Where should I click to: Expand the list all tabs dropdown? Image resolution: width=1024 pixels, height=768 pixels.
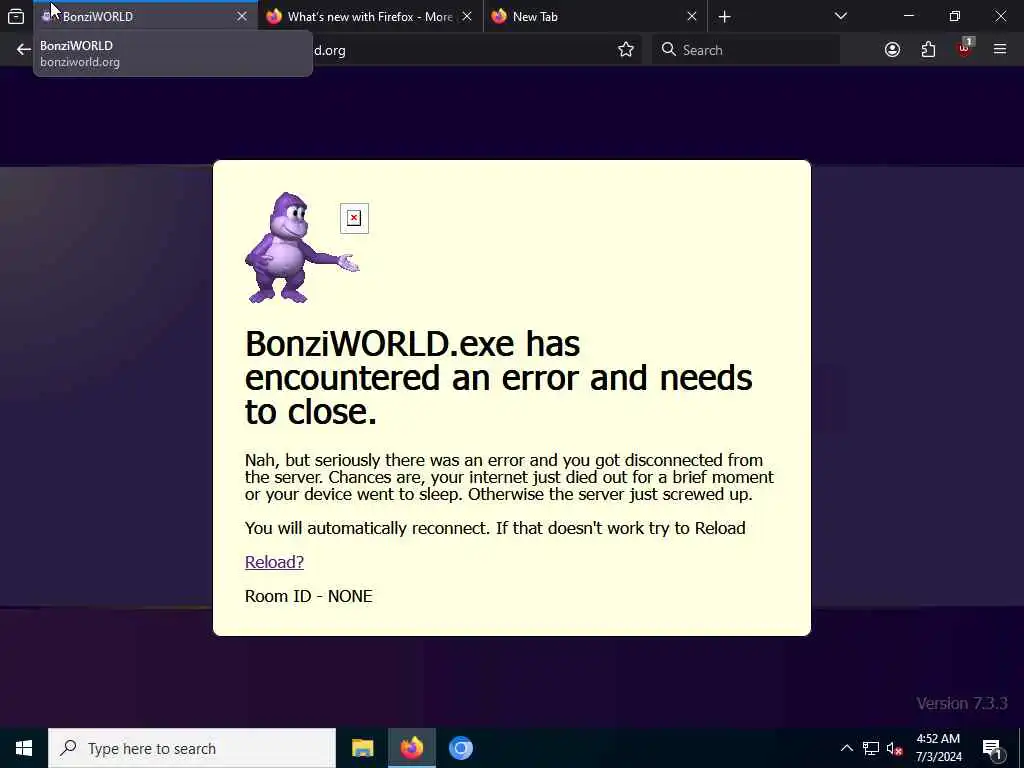(x=841, y=16)
